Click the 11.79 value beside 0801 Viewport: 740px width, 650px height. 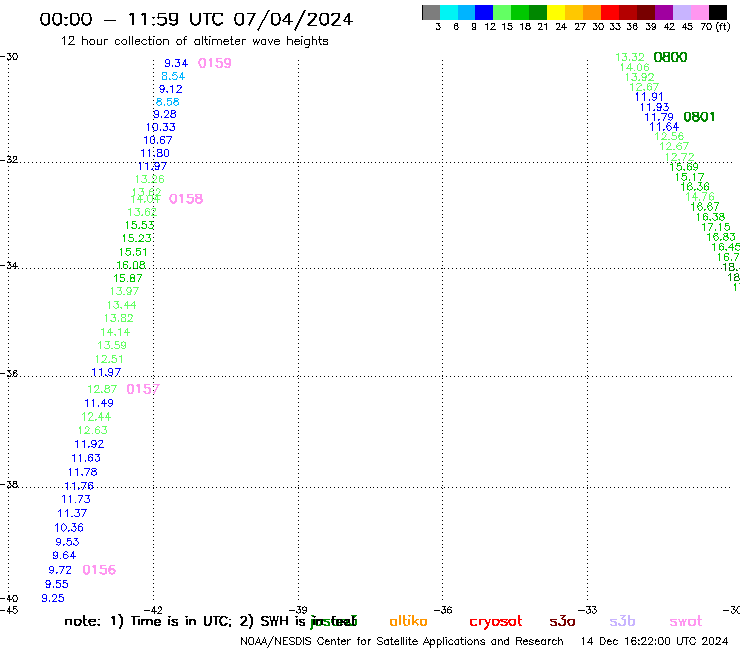pos(659,117)
